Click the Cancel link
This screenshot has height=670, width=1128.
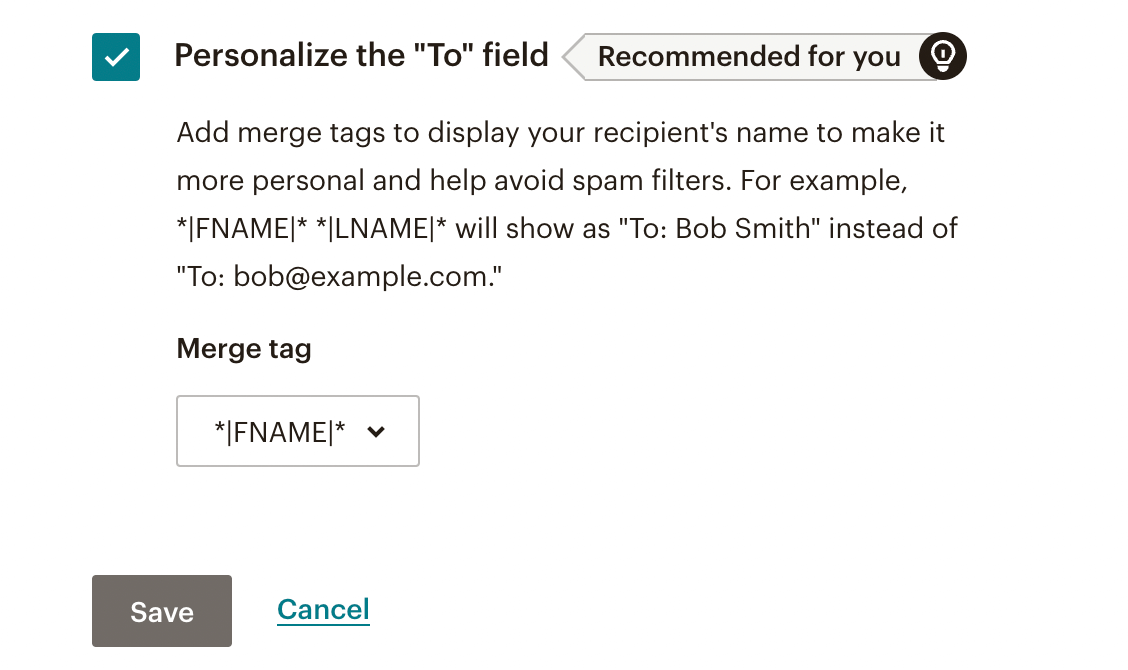323,609
